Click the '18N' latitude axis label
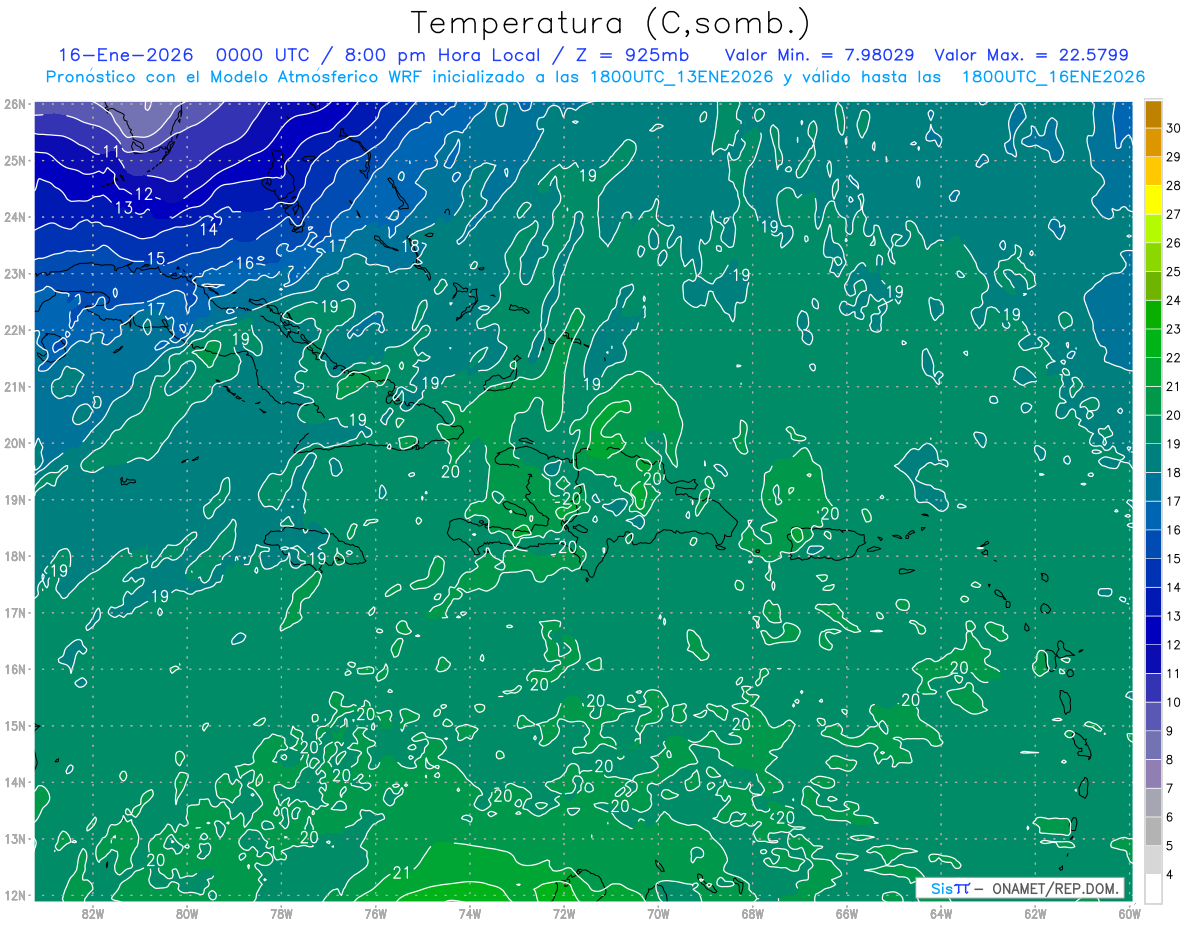Viewport: 1200px width, 927px height. [x=15, y=556]
